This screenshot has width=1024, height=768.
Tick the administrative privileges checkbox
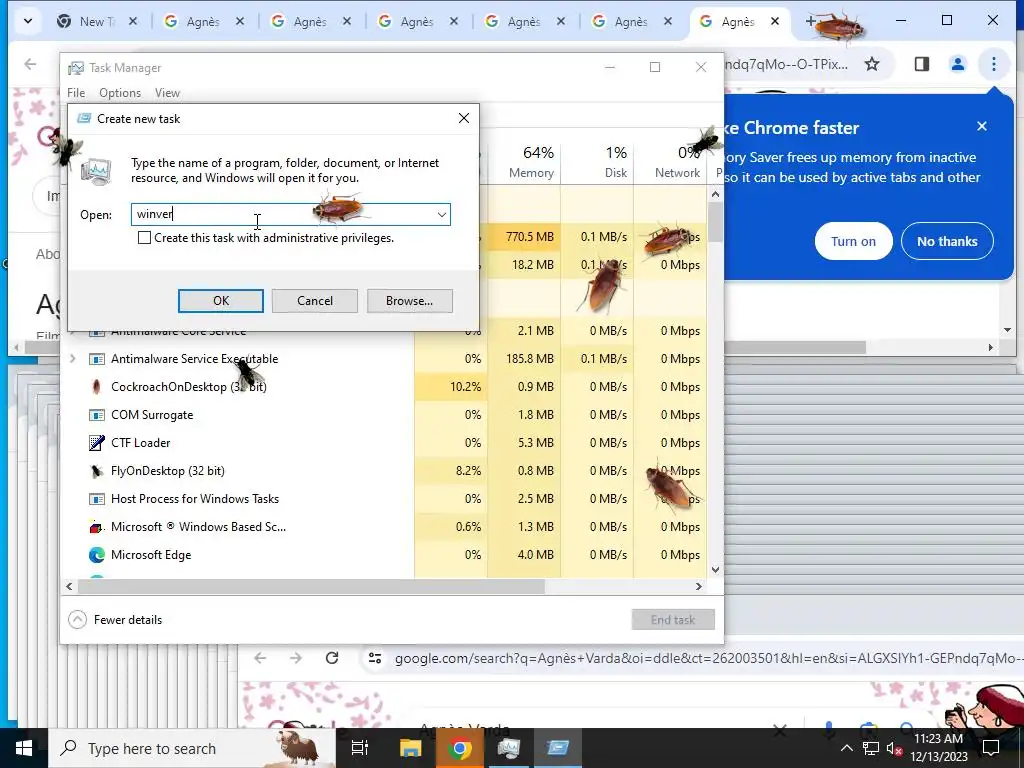pyautogui.click(x=144, y=238)
